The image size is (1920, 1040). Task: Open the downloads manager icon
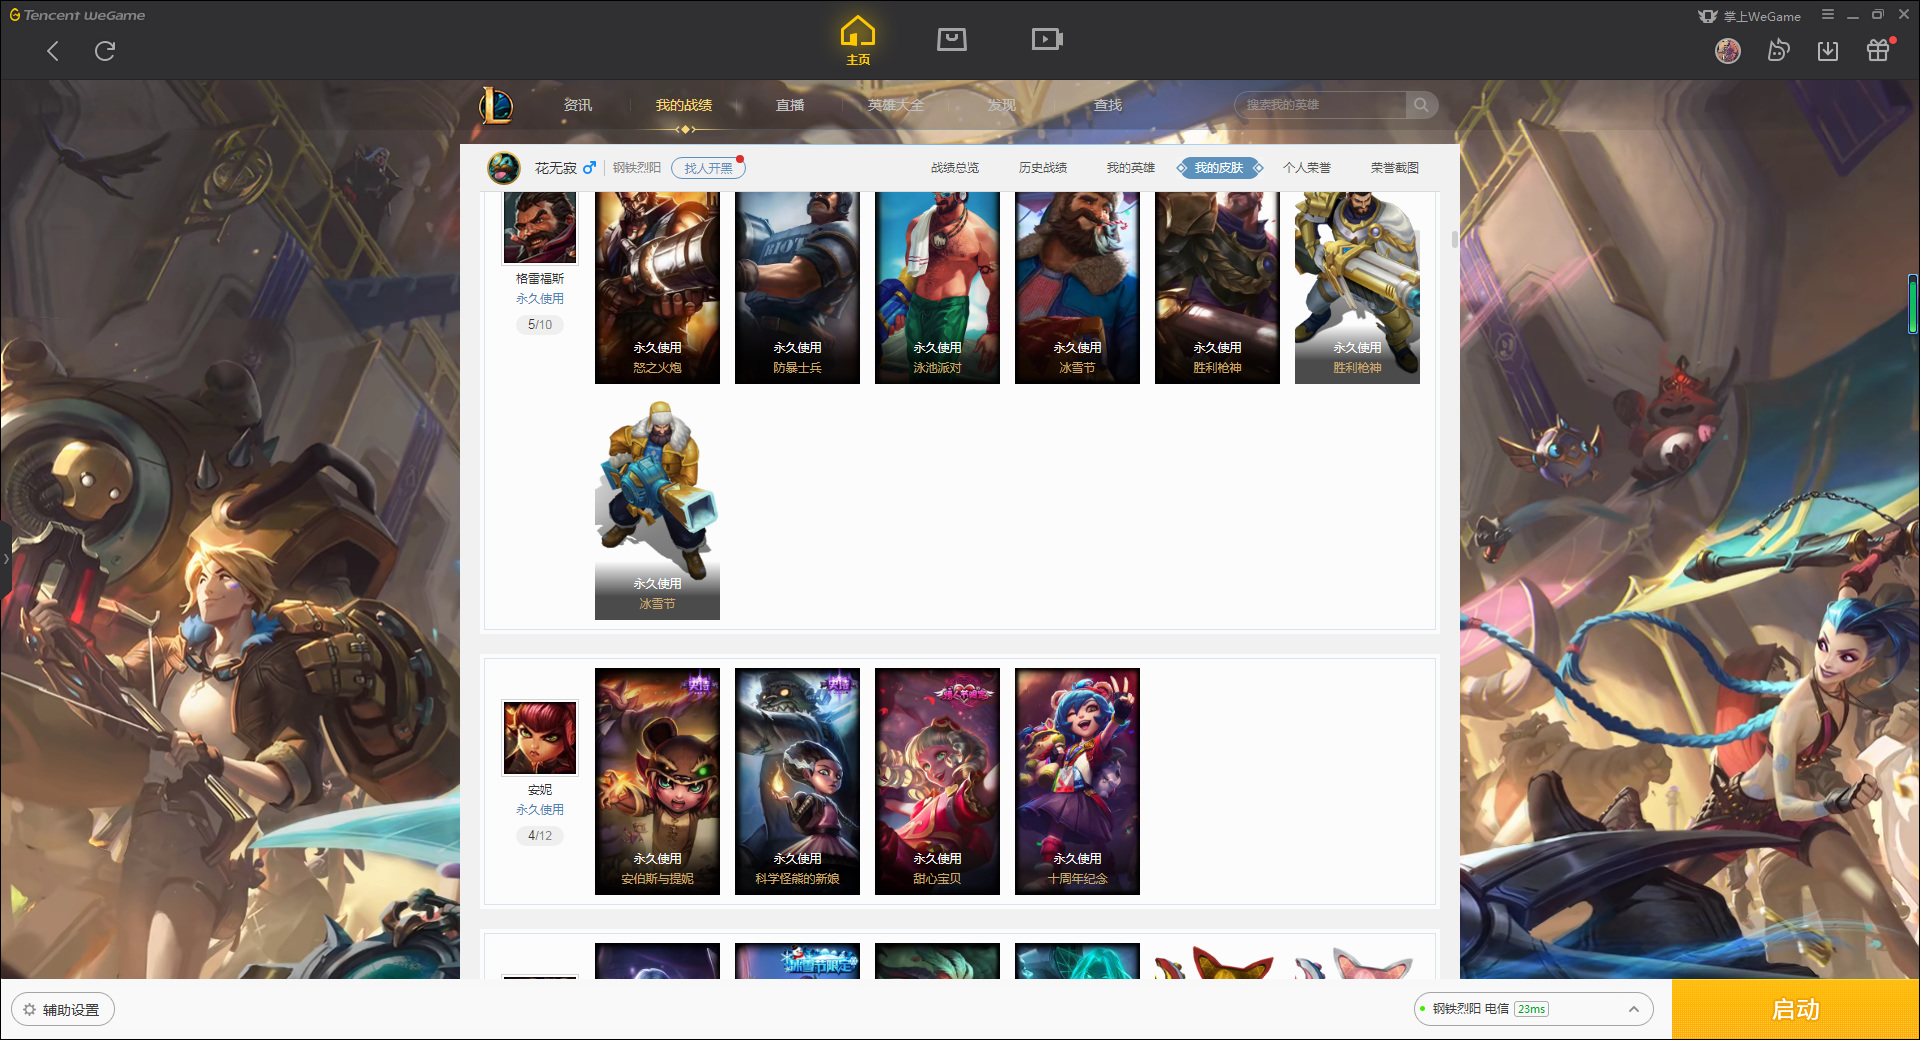(x=1828, y=51)
